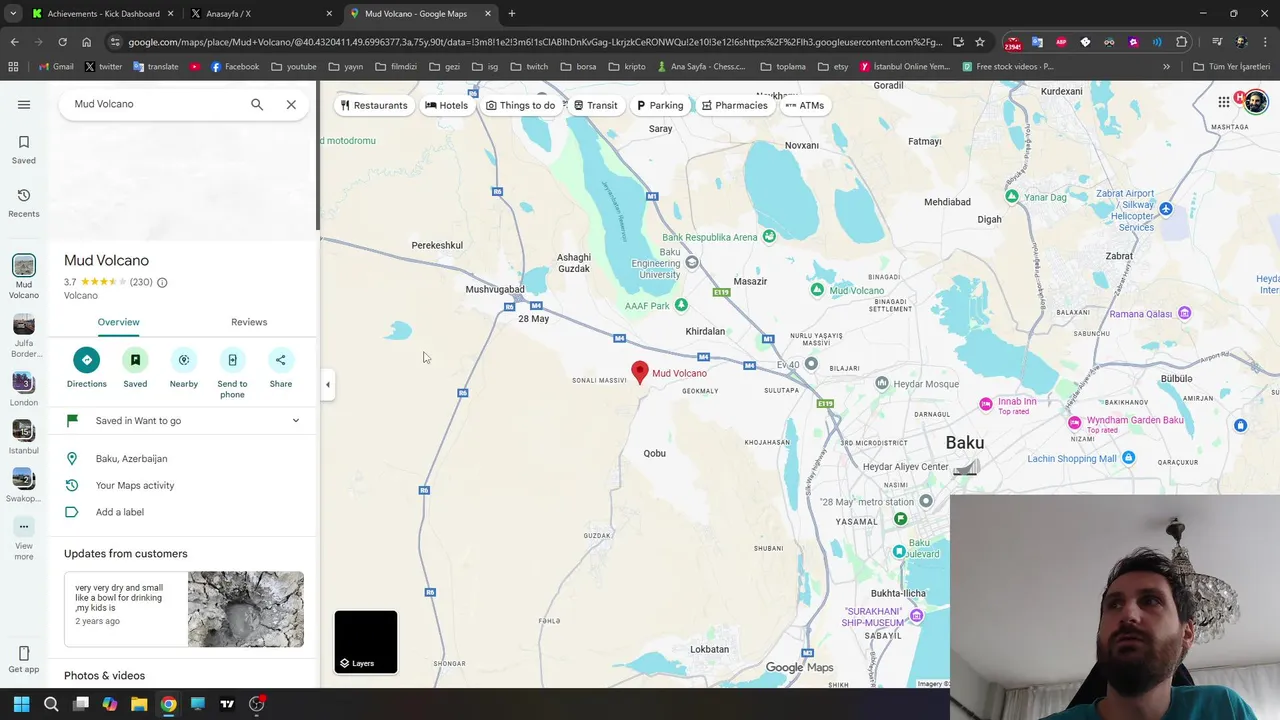Open File Explorer from taskbar

point(139,704)
